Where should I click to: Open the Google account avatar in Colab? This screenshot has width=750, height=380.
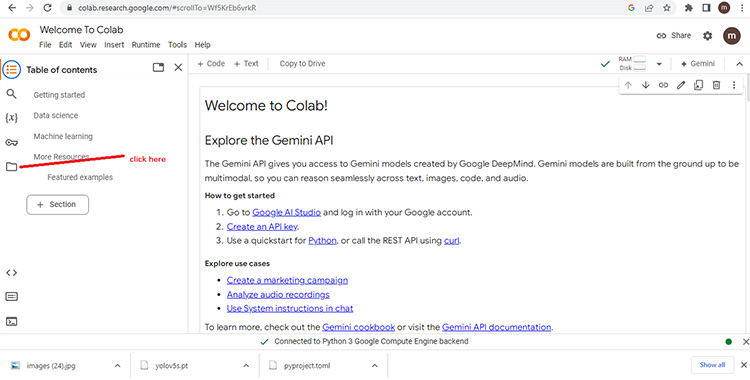point(731,36)
